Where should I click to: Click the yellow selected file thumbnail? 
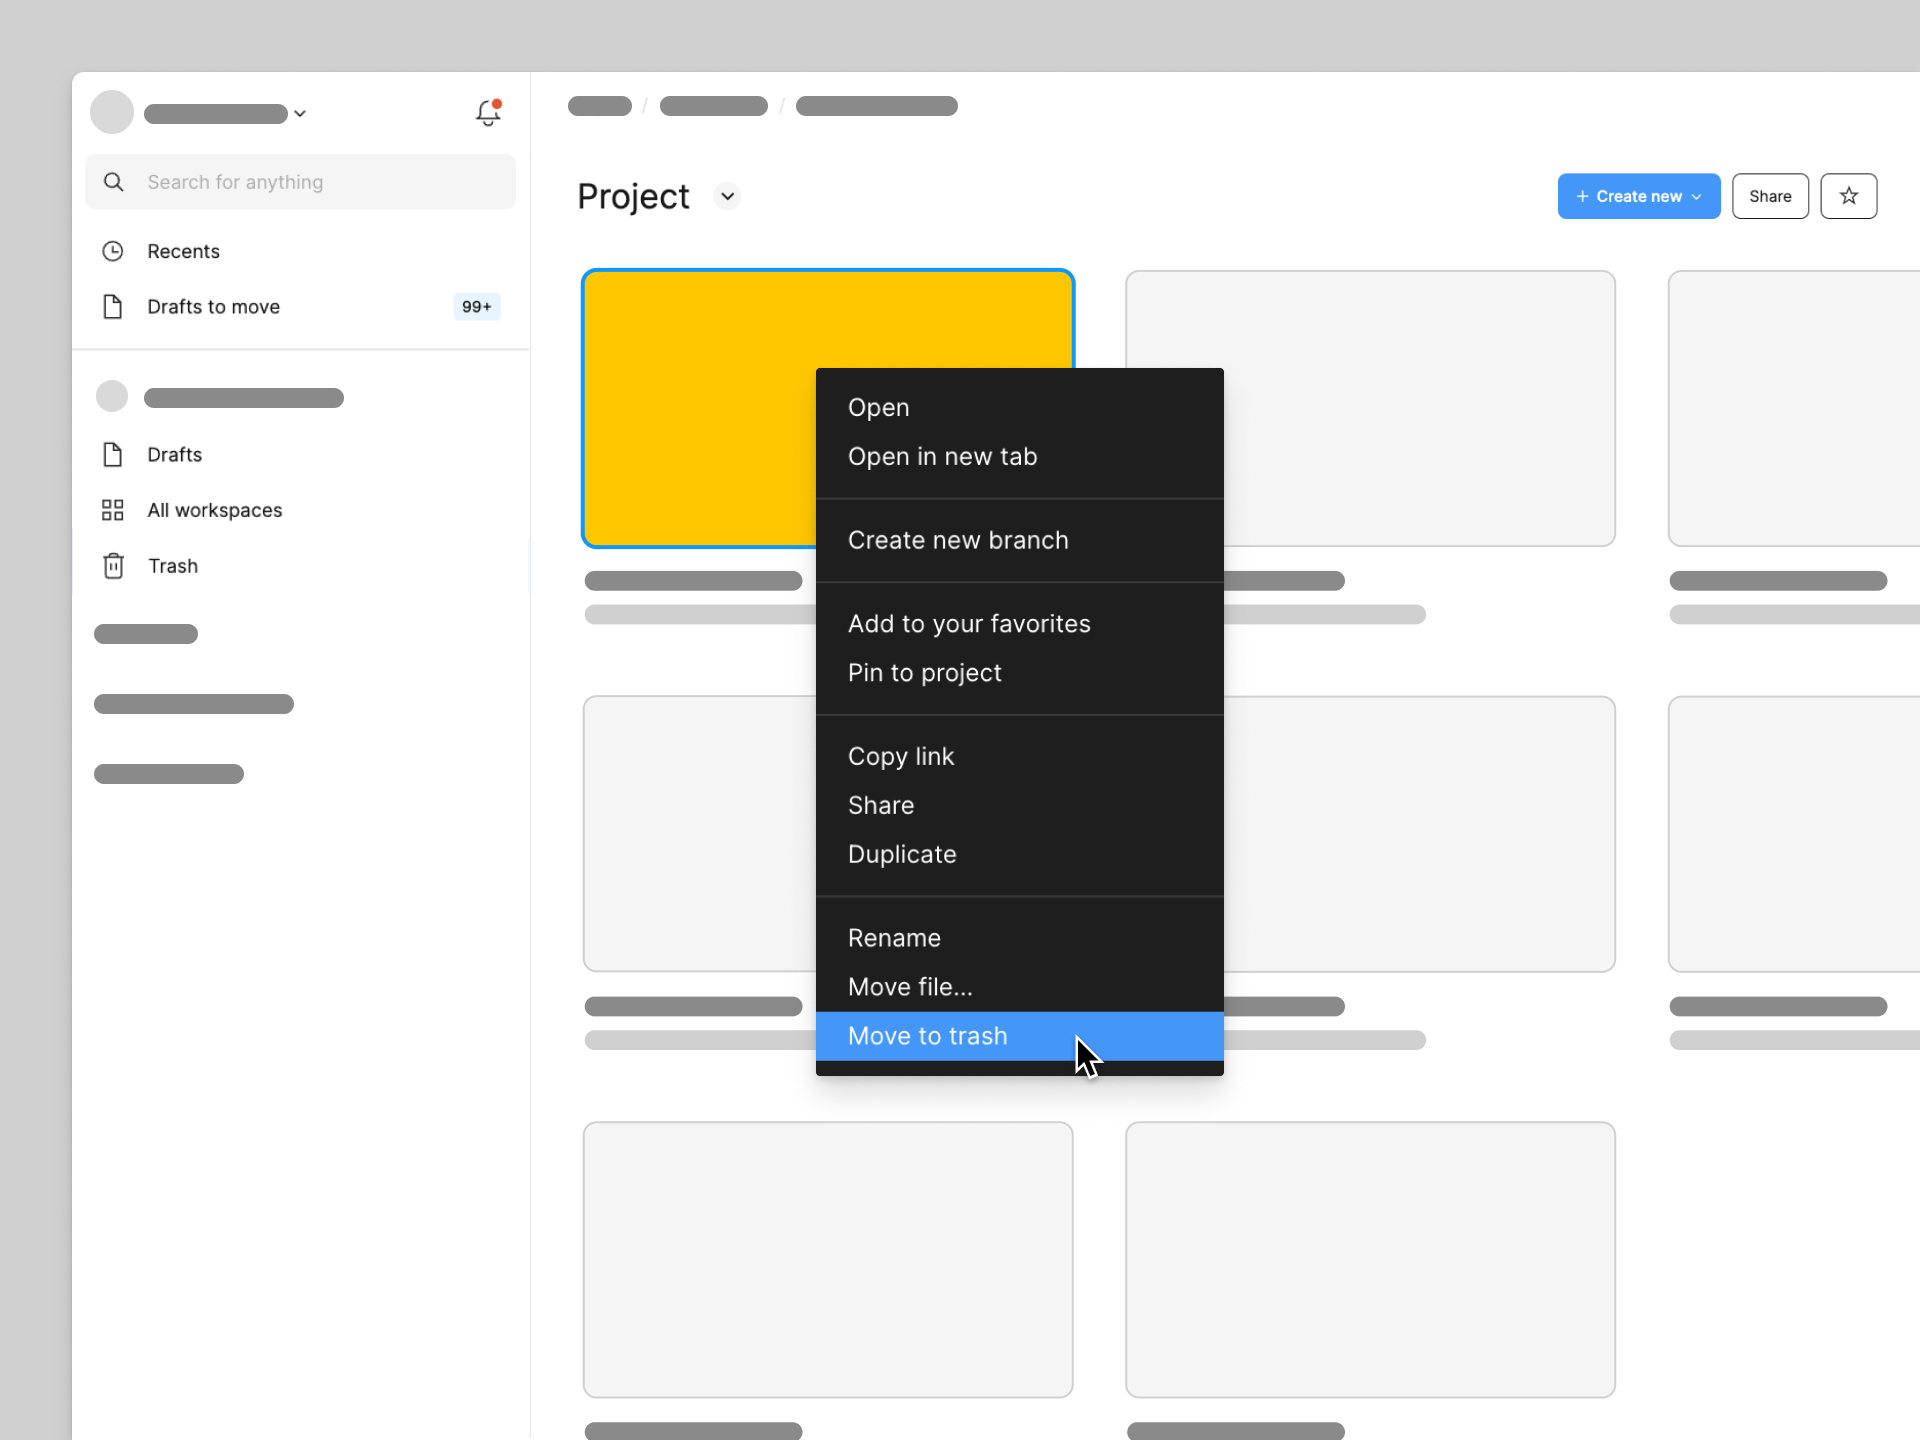[698, 408]
